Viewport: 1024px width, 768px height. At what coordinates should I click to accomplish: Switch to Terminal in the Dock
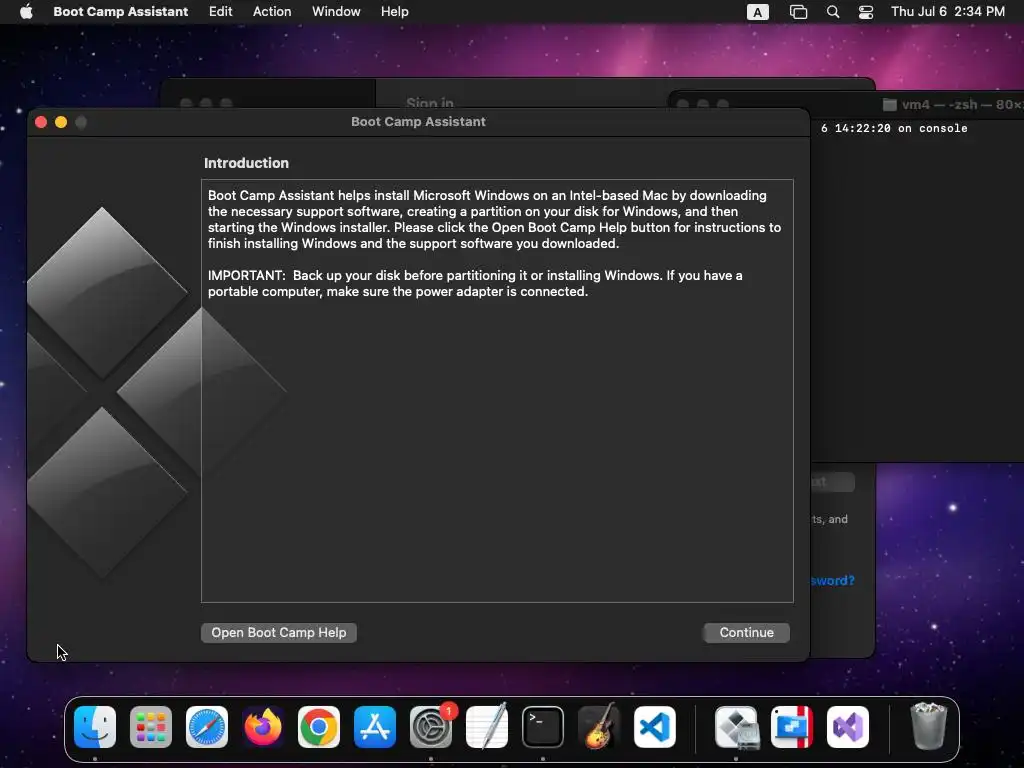point(543,727)
